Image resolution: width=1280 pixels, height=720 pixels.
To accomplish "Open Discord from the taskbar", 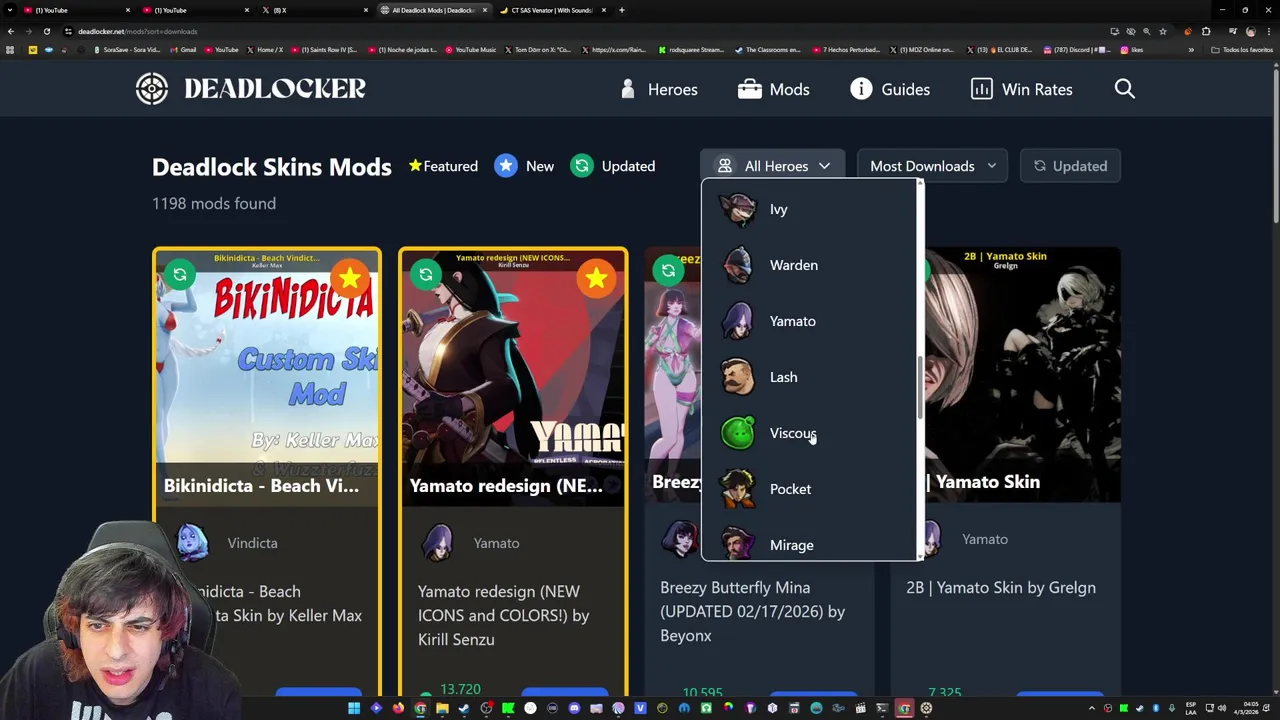I will [574, 709].
